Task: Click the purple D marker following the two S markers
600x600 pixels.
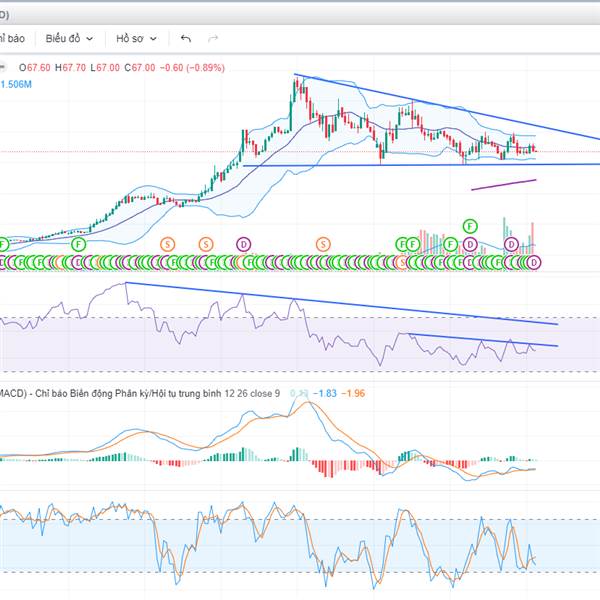Action: pyautogui.click(x=243, y=244)
